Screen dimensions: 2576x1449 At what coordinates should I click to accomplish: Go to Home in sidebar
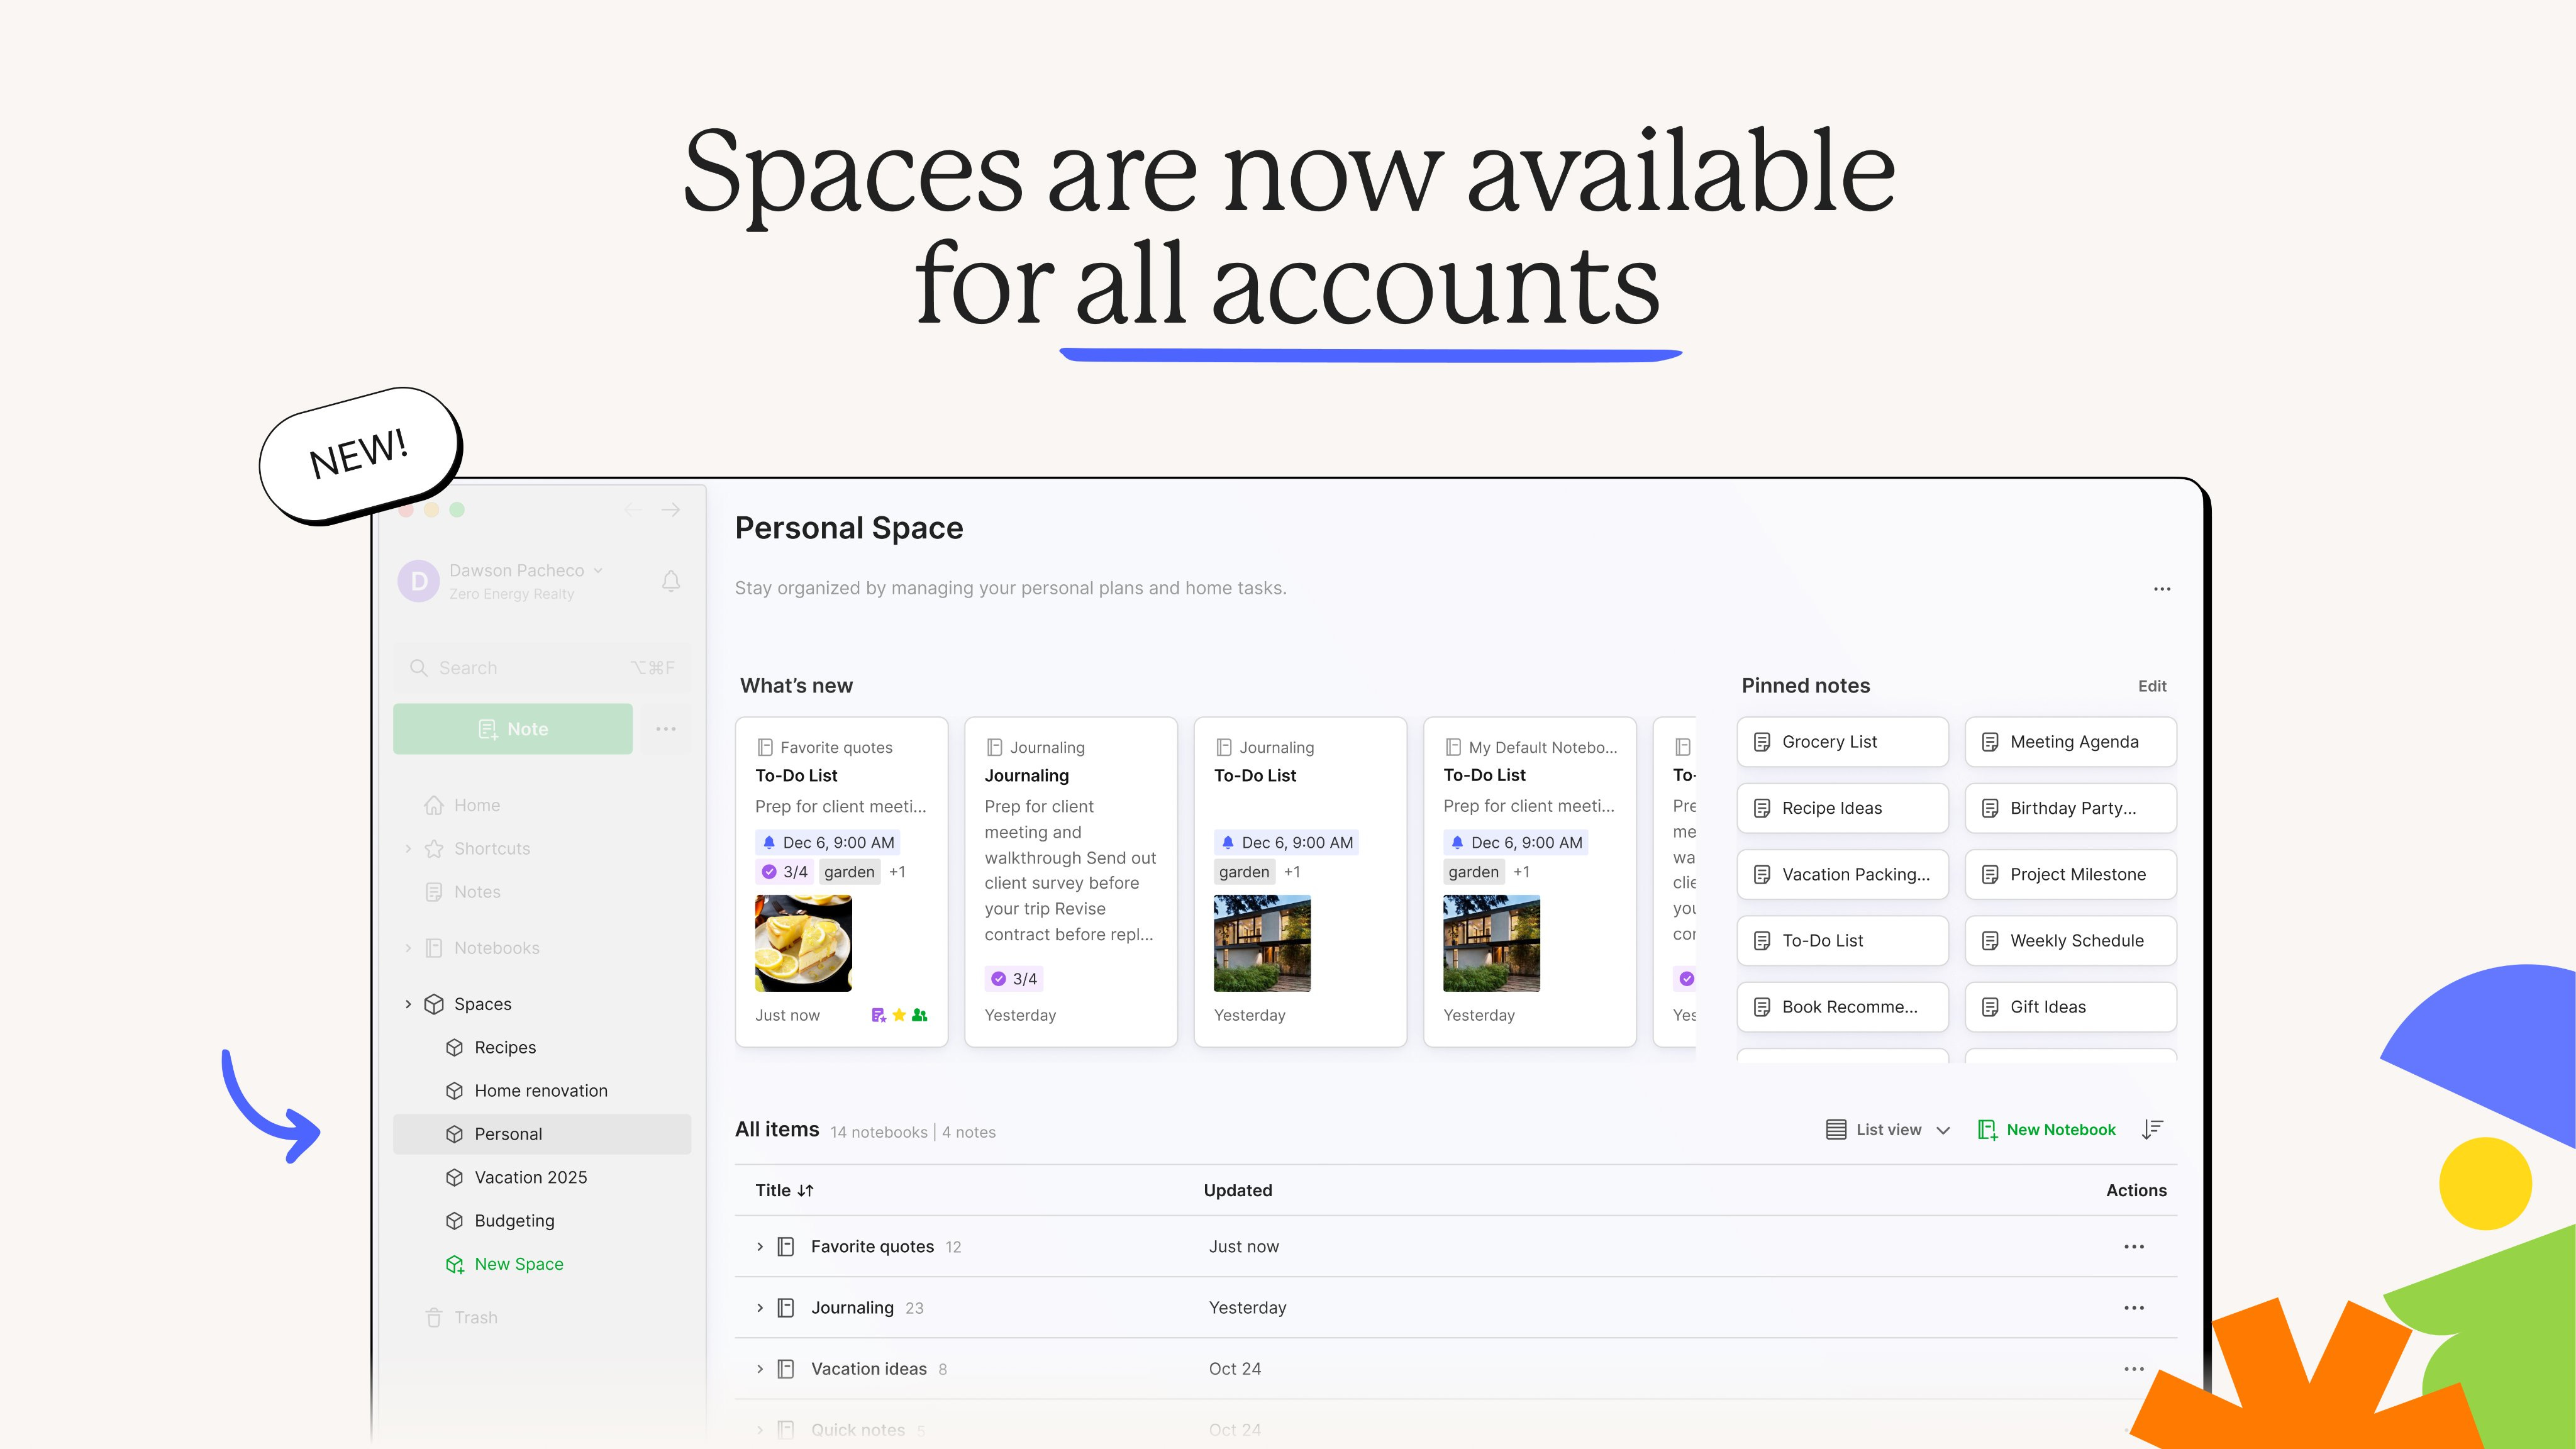point(476,805)
